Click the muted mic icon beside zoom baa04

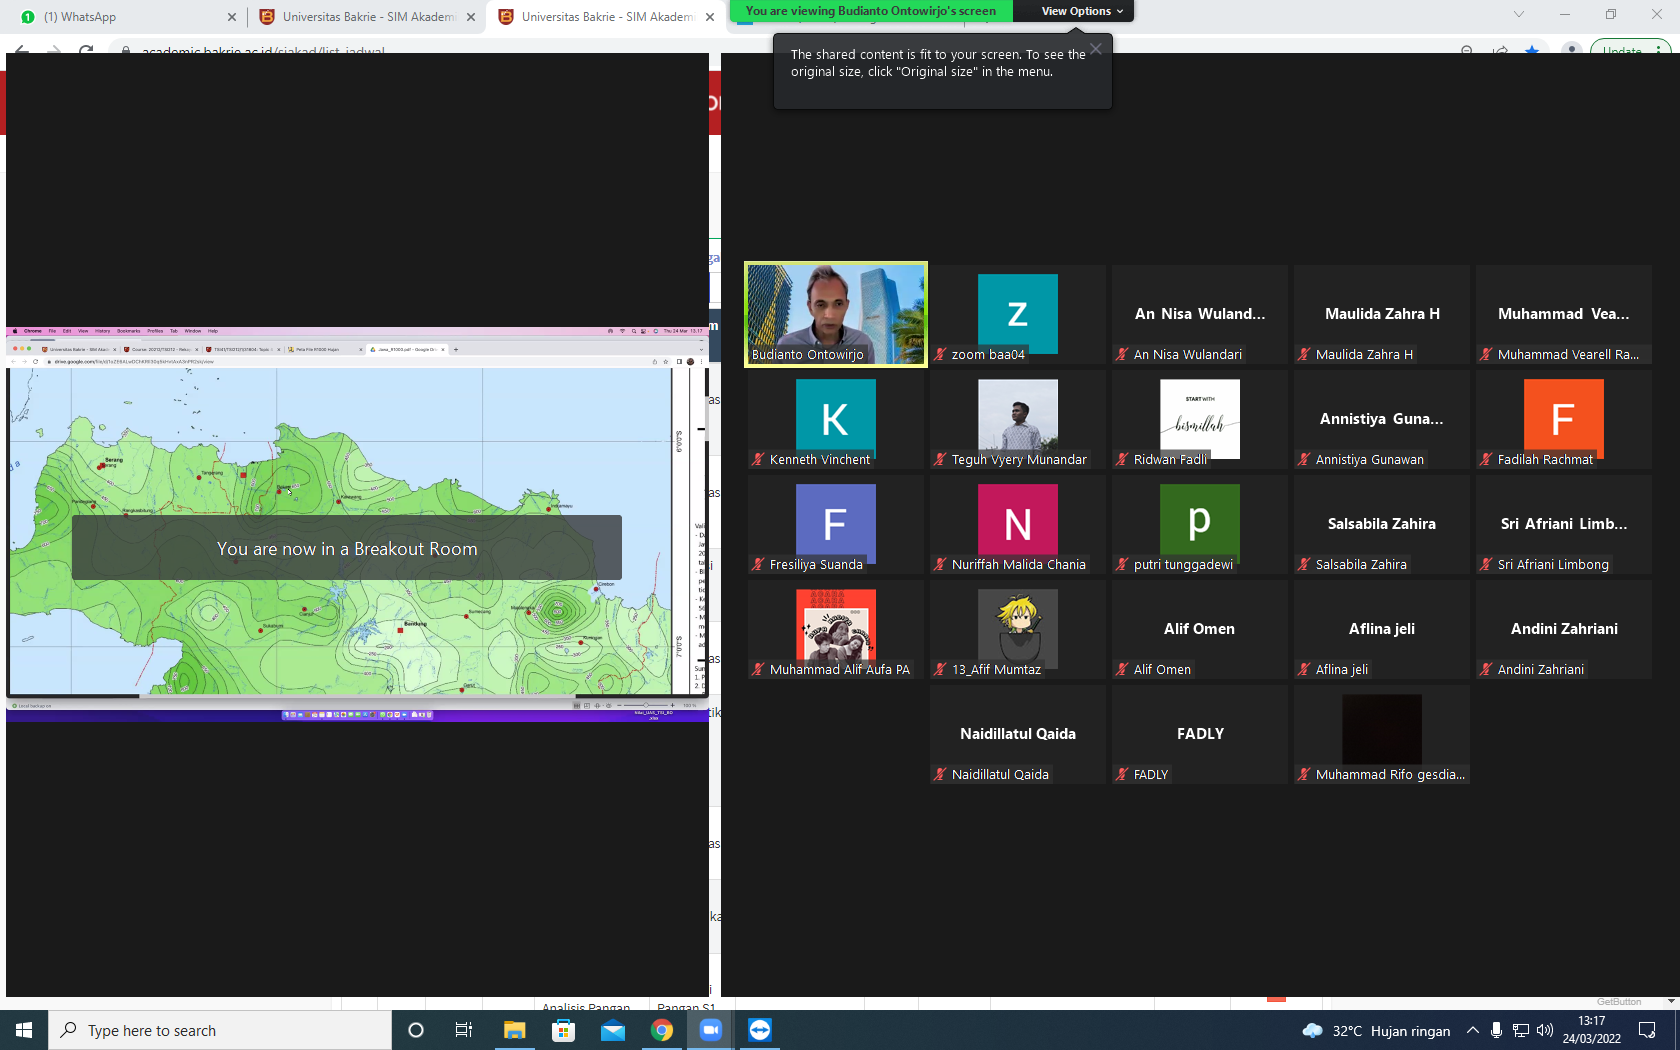(x=940, y=354)
